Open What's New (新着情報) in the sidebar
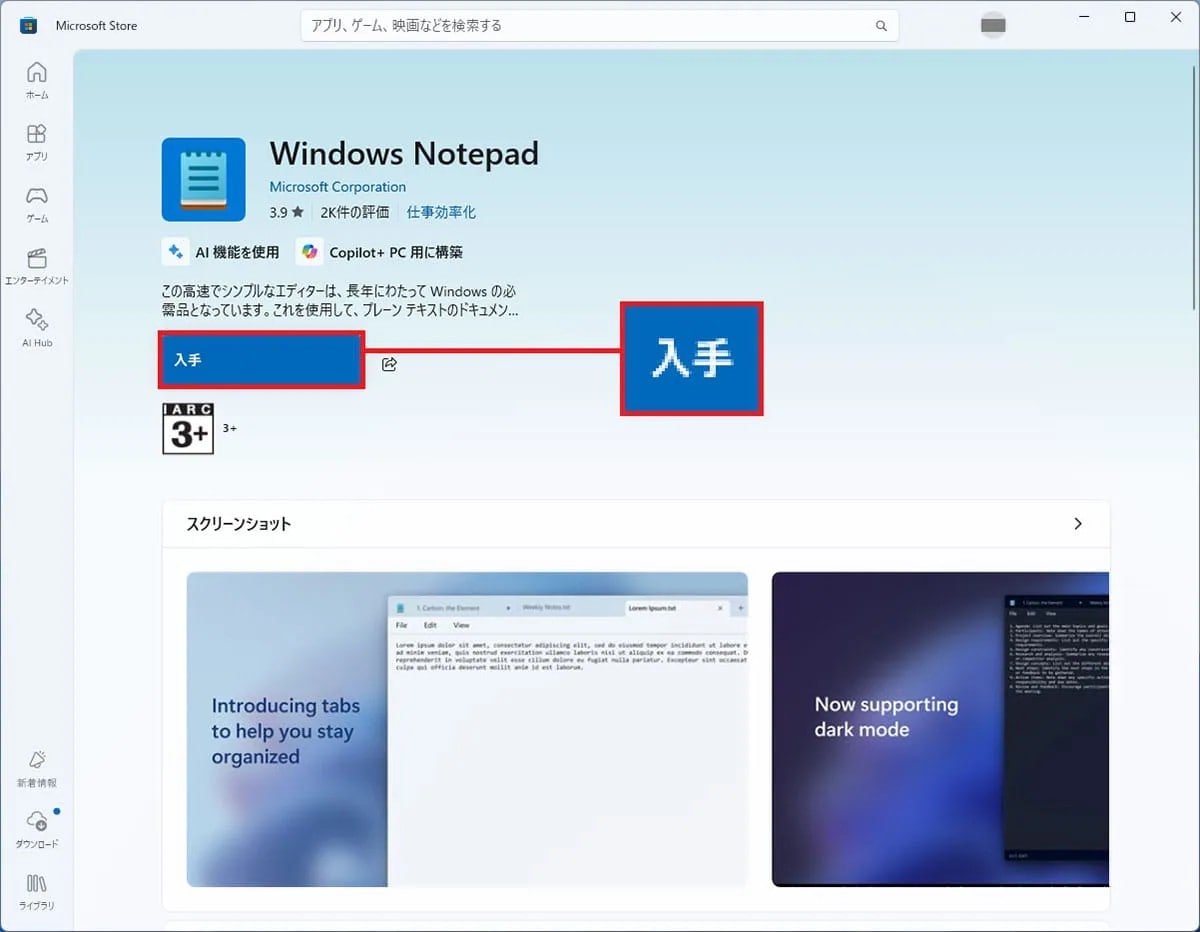Screen dimensions: 1200x932 coord(37,768)
